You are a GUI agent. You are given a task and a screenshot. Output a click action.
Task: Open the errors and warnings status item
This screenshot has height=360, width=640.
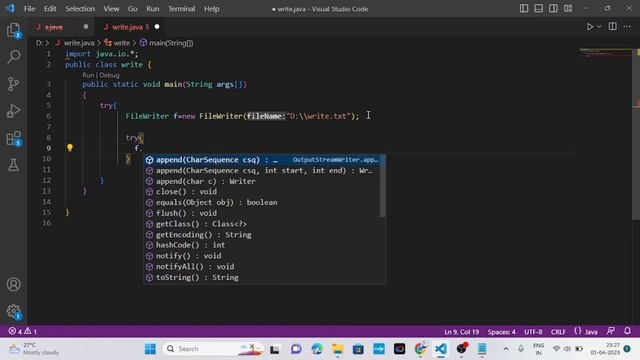pos(23,331)
